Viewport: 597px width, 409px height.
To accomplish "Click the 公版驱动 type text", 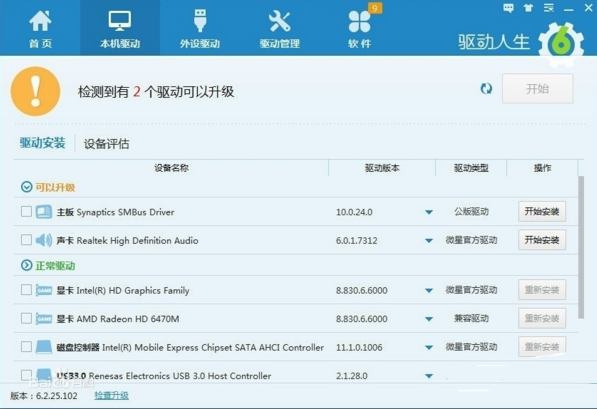I will coord(471,211).
